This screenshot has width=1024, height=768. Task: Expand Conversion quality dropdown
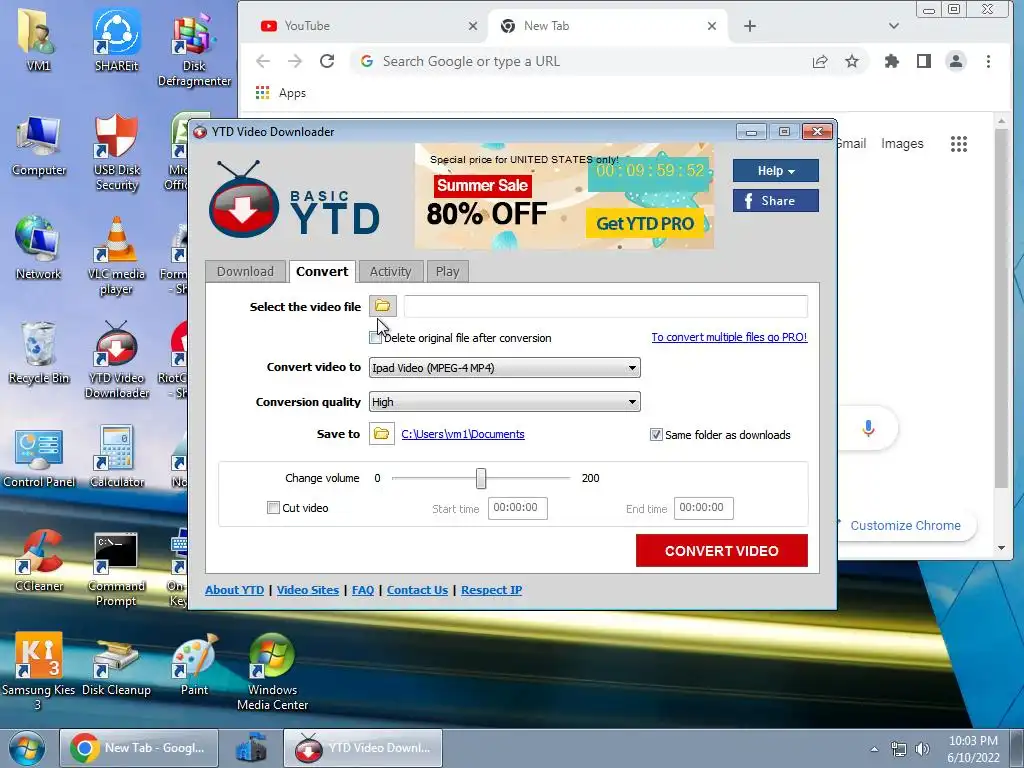(x=504, y=402)
